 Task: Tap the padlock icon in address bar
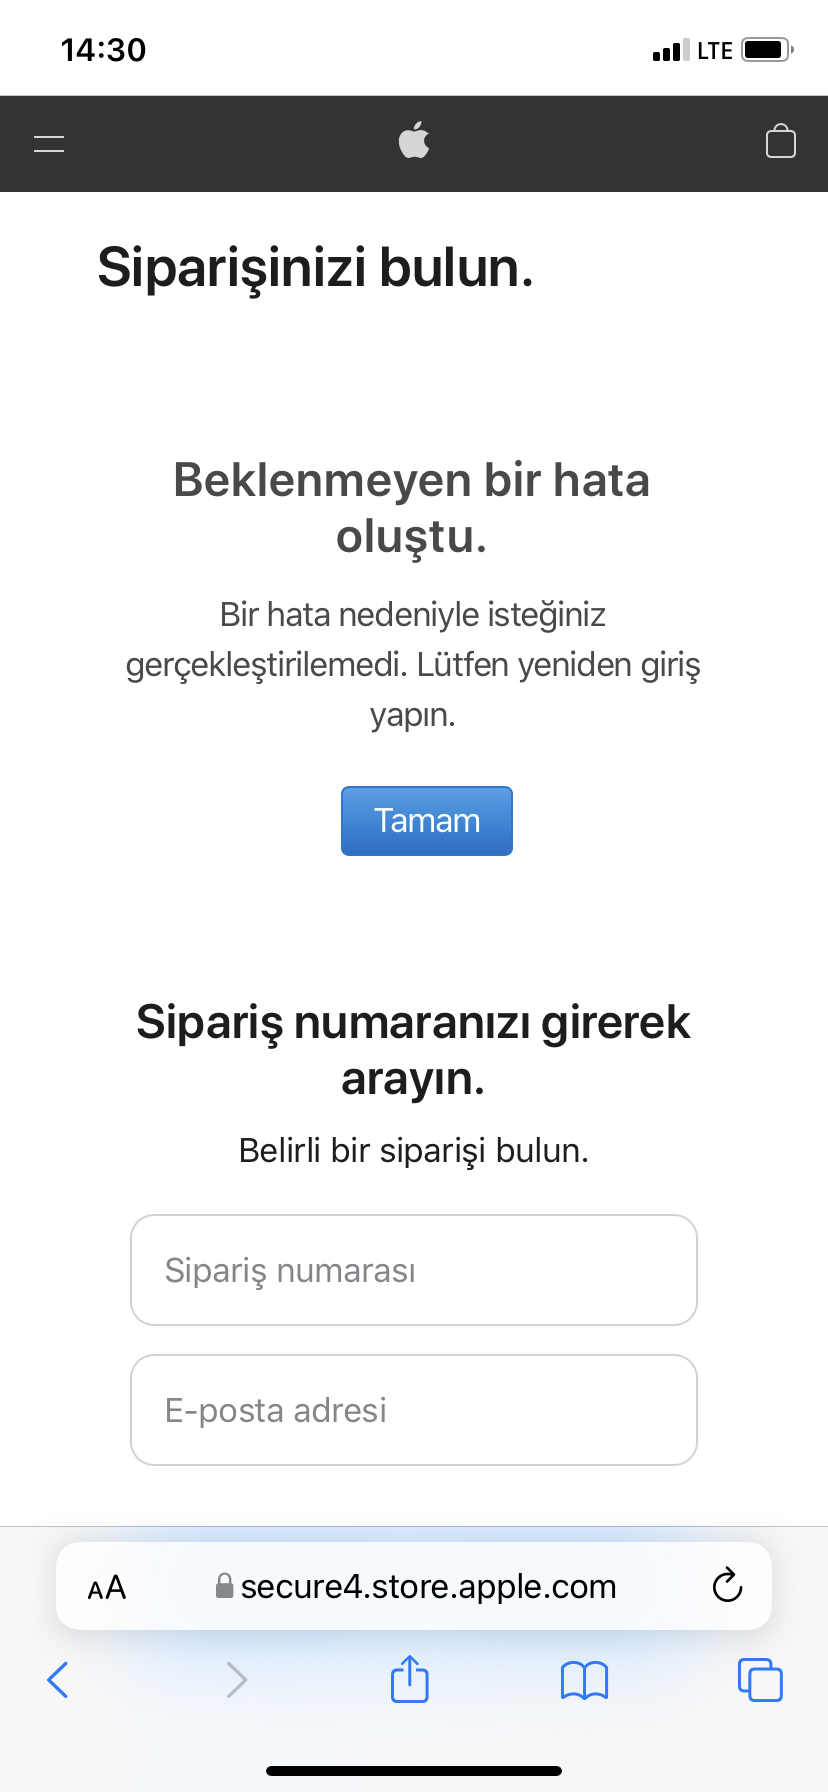coord(225,1586)
